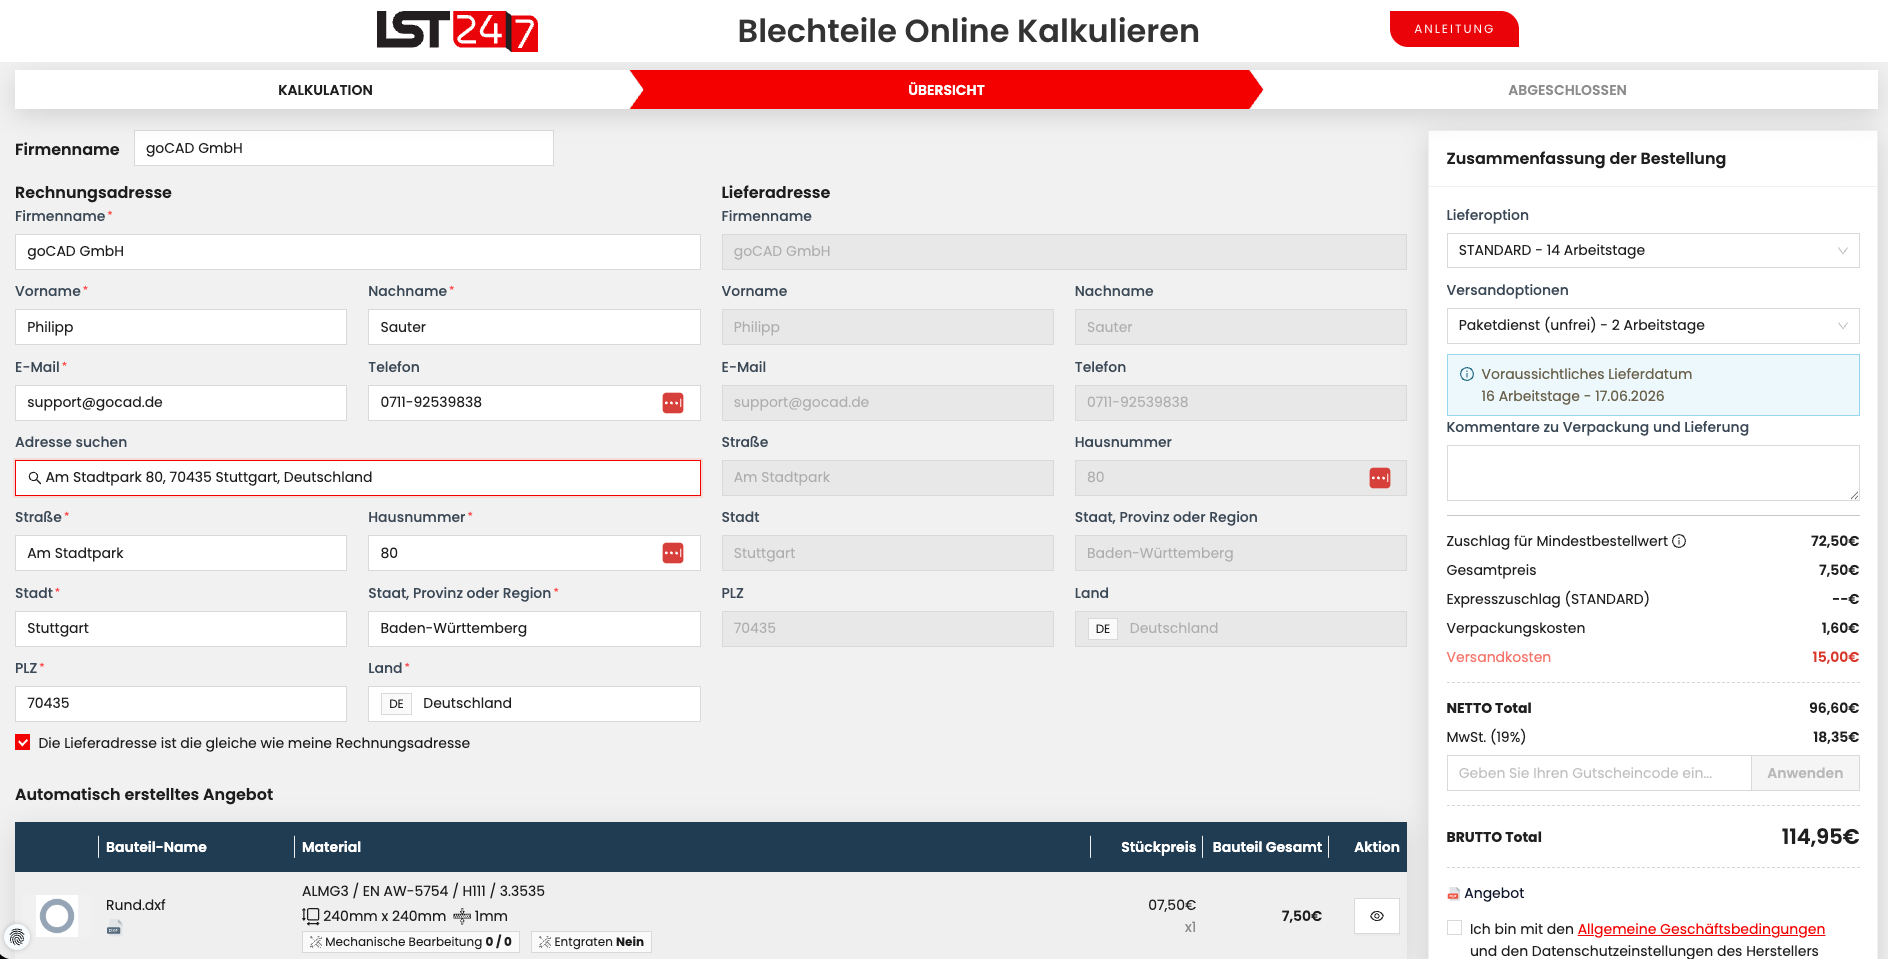This screenshot has width=1888, height=959.
Task: Click the thickness icon next to 1mm
Action: [x=462, y=916]
